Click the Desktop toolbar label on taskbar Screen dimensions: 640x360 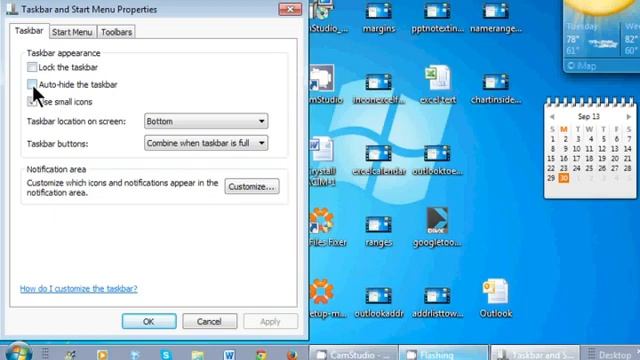point(615,355)
